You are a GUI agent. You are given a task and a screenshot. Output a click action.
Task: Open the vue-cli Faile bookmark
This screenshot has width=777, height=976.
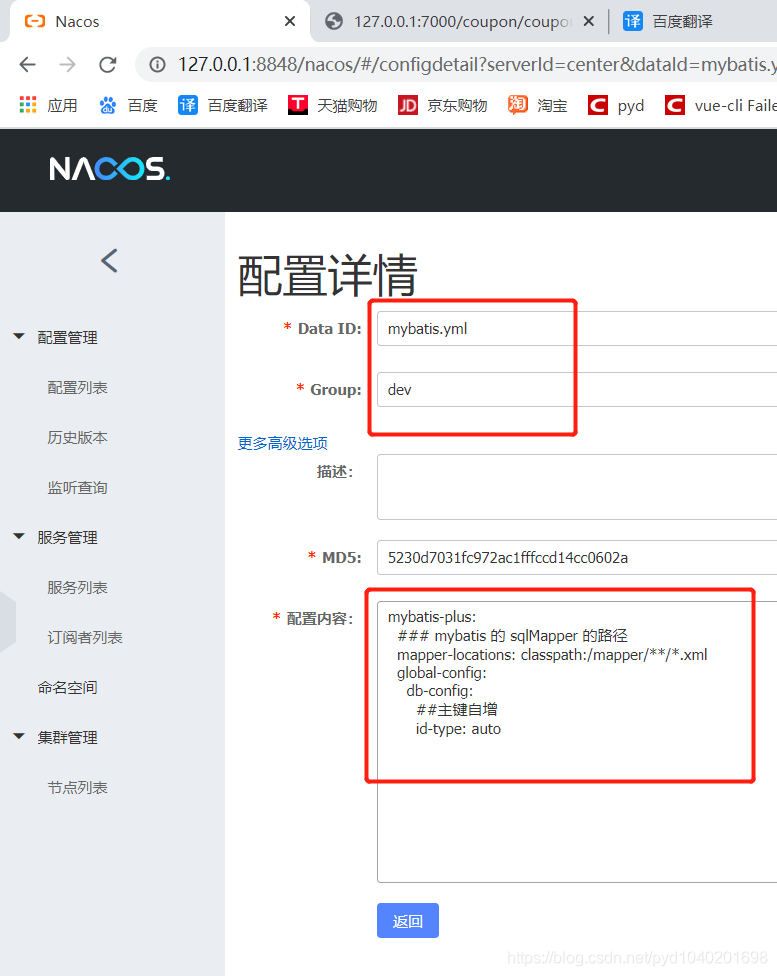[720, 105]
